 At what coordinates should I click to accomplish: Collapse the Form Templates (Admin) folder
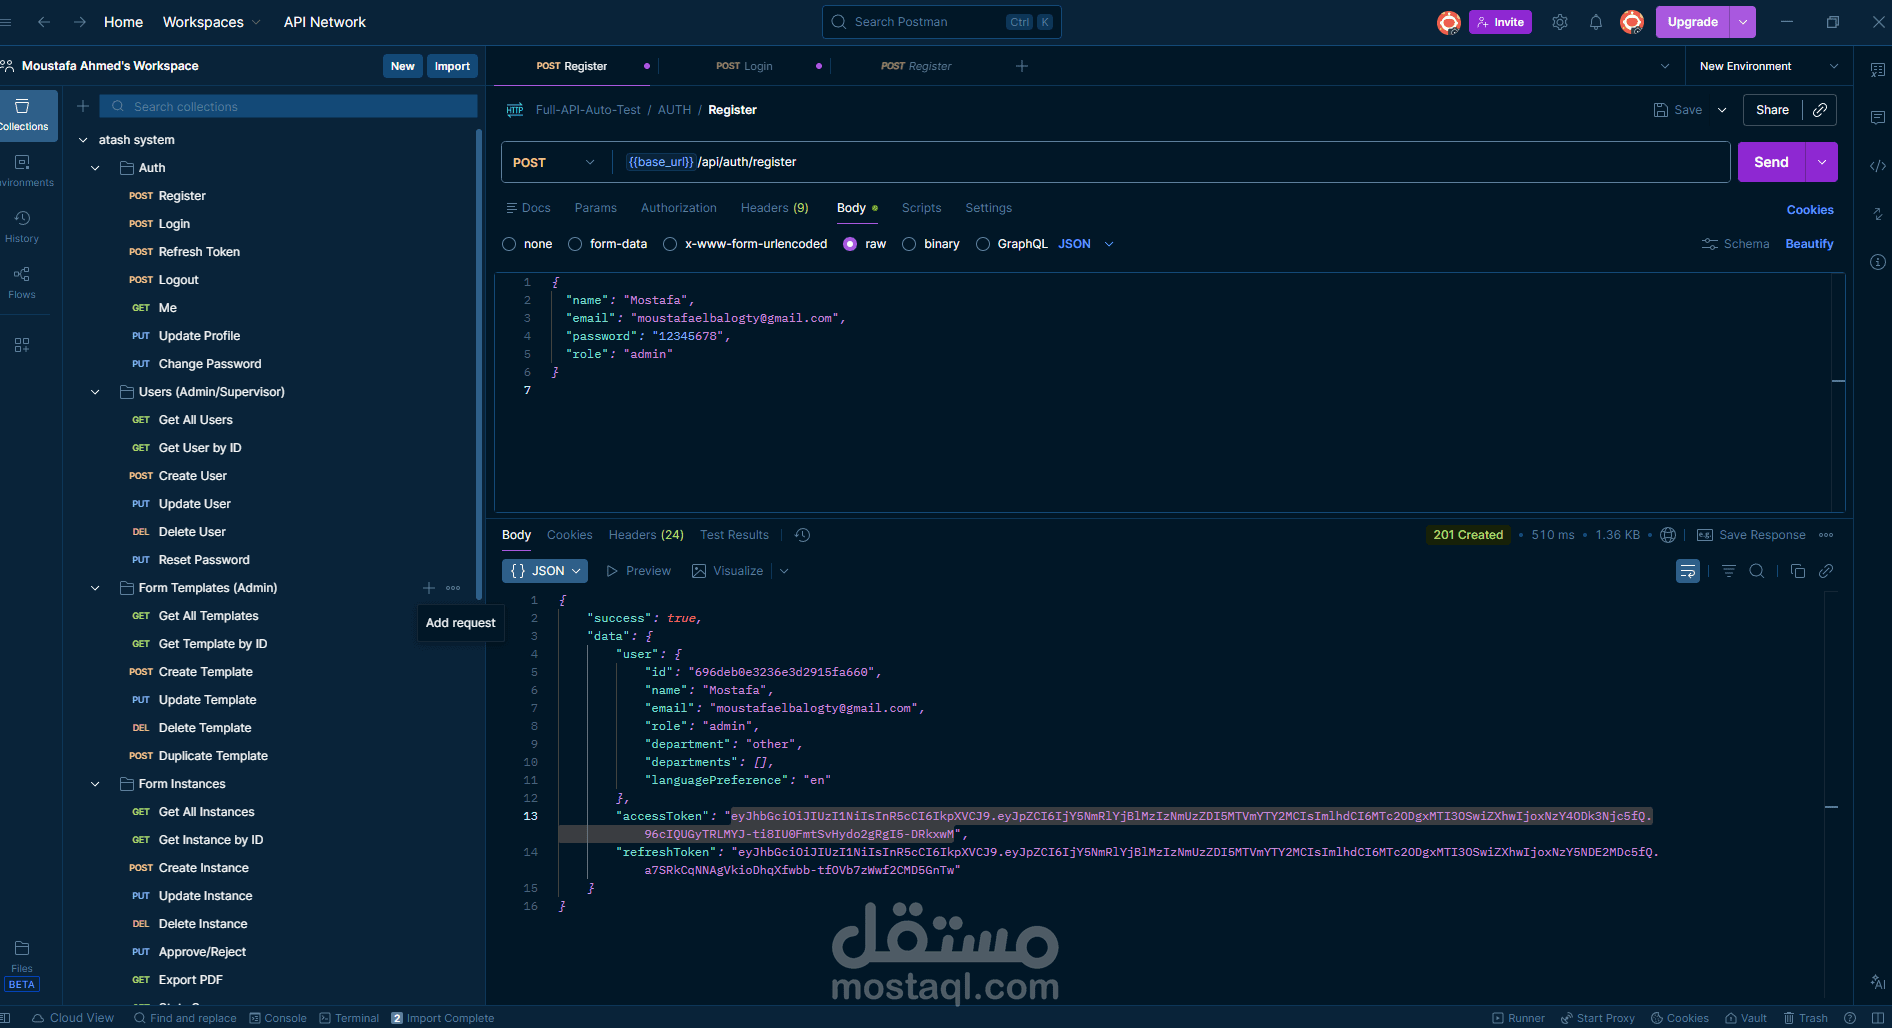[95, 588]
